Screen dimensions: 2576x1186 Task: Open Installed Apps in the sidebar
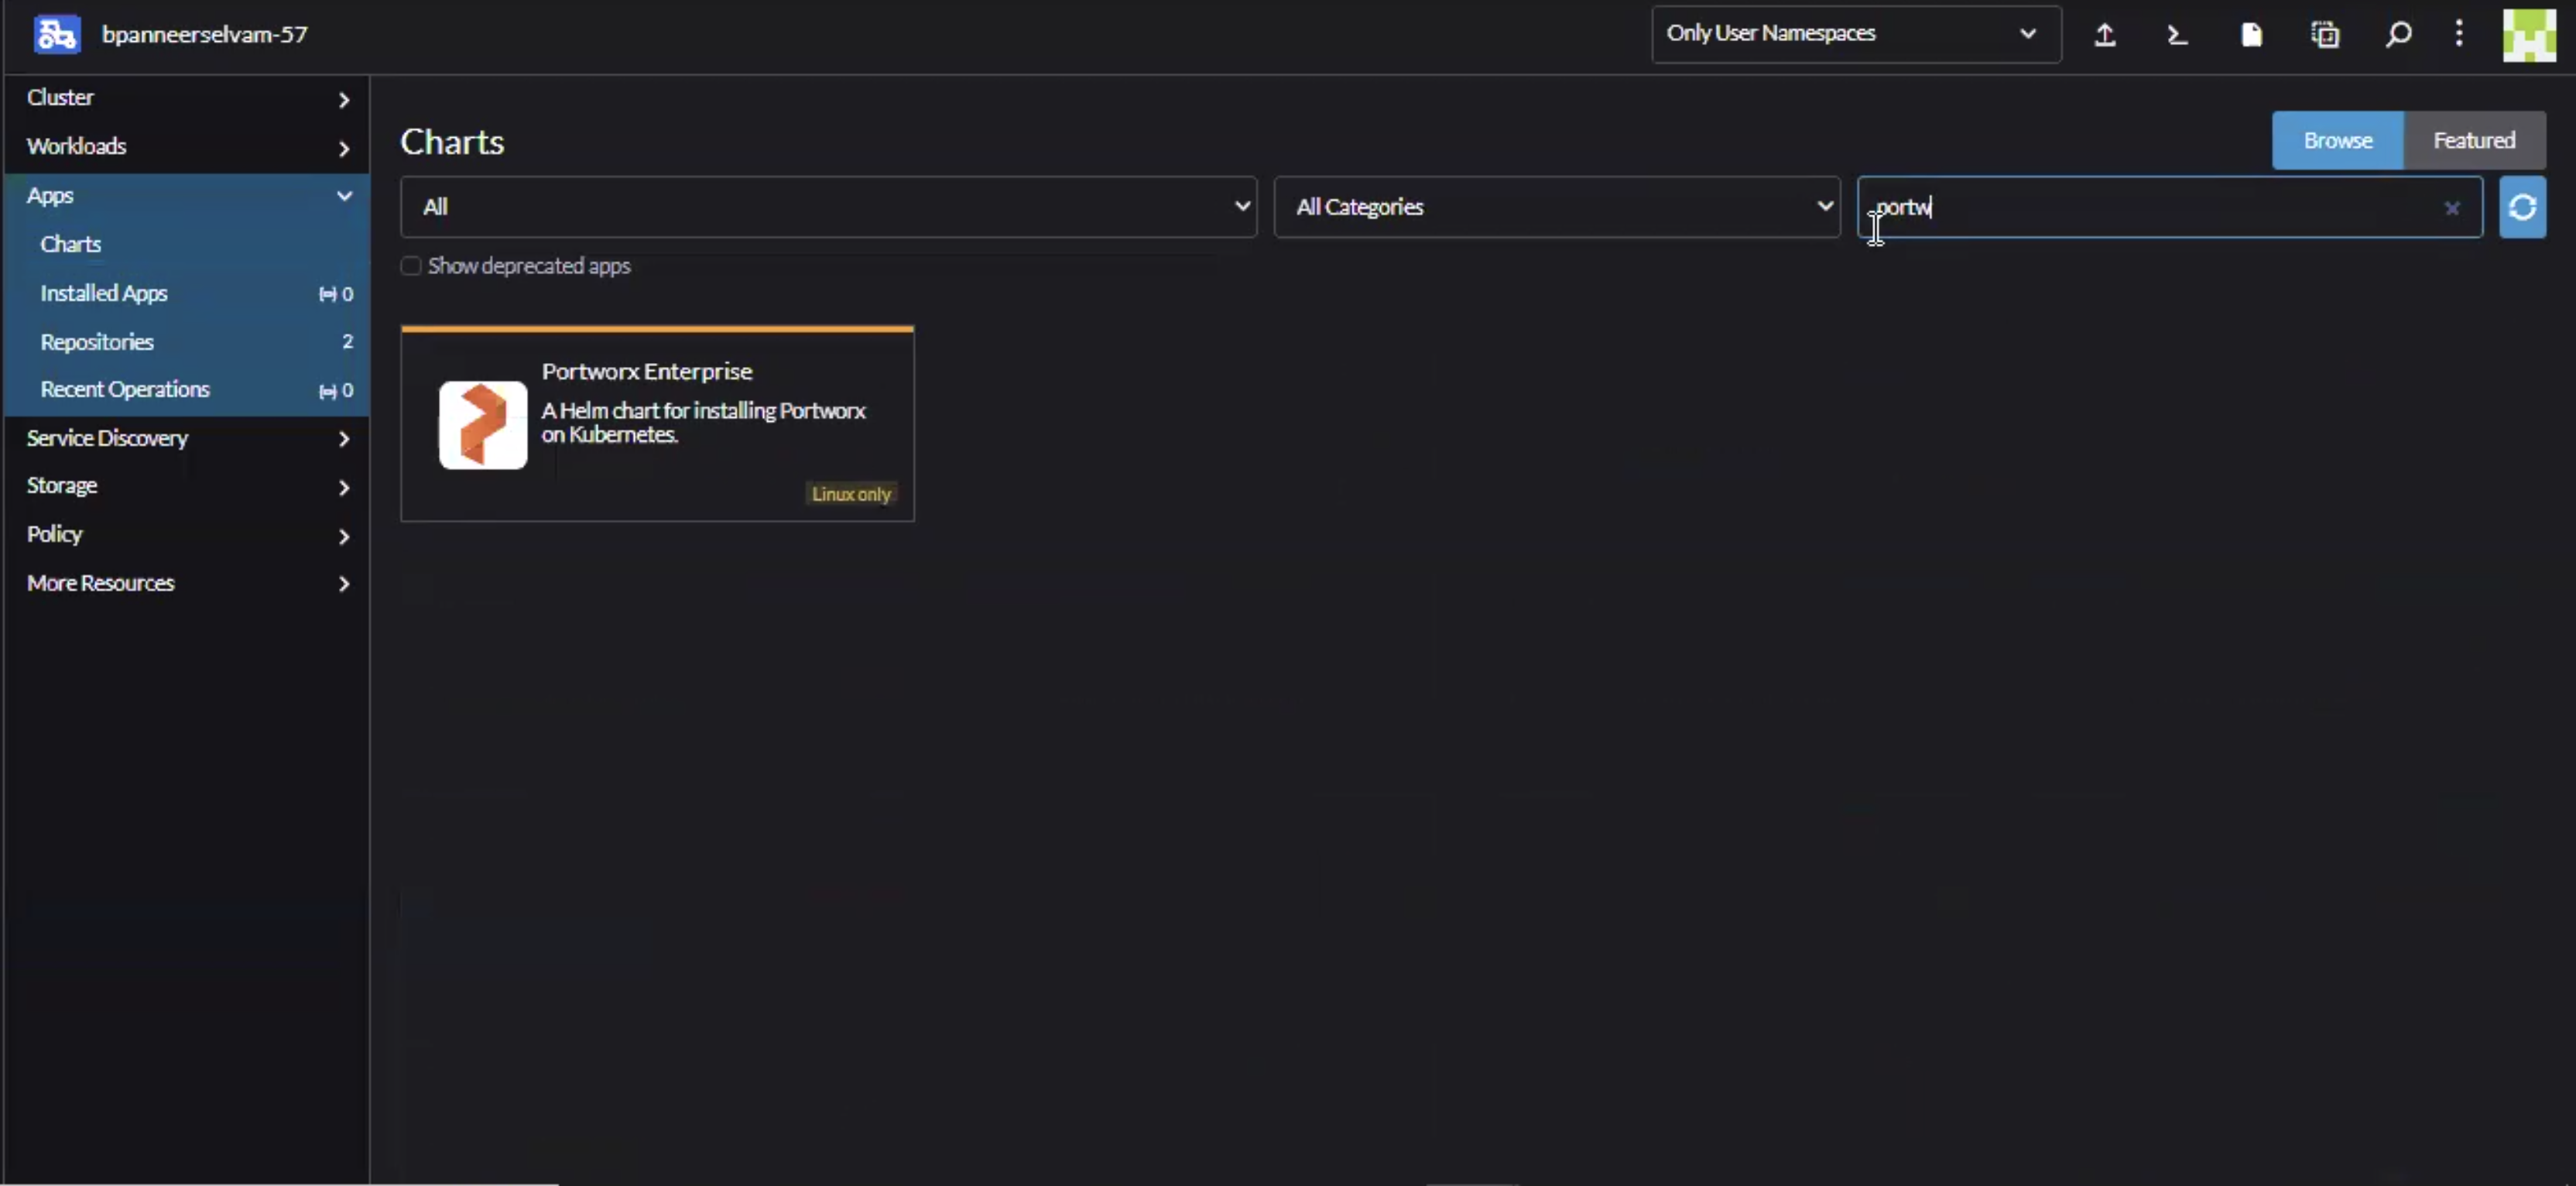pos(104,293)
